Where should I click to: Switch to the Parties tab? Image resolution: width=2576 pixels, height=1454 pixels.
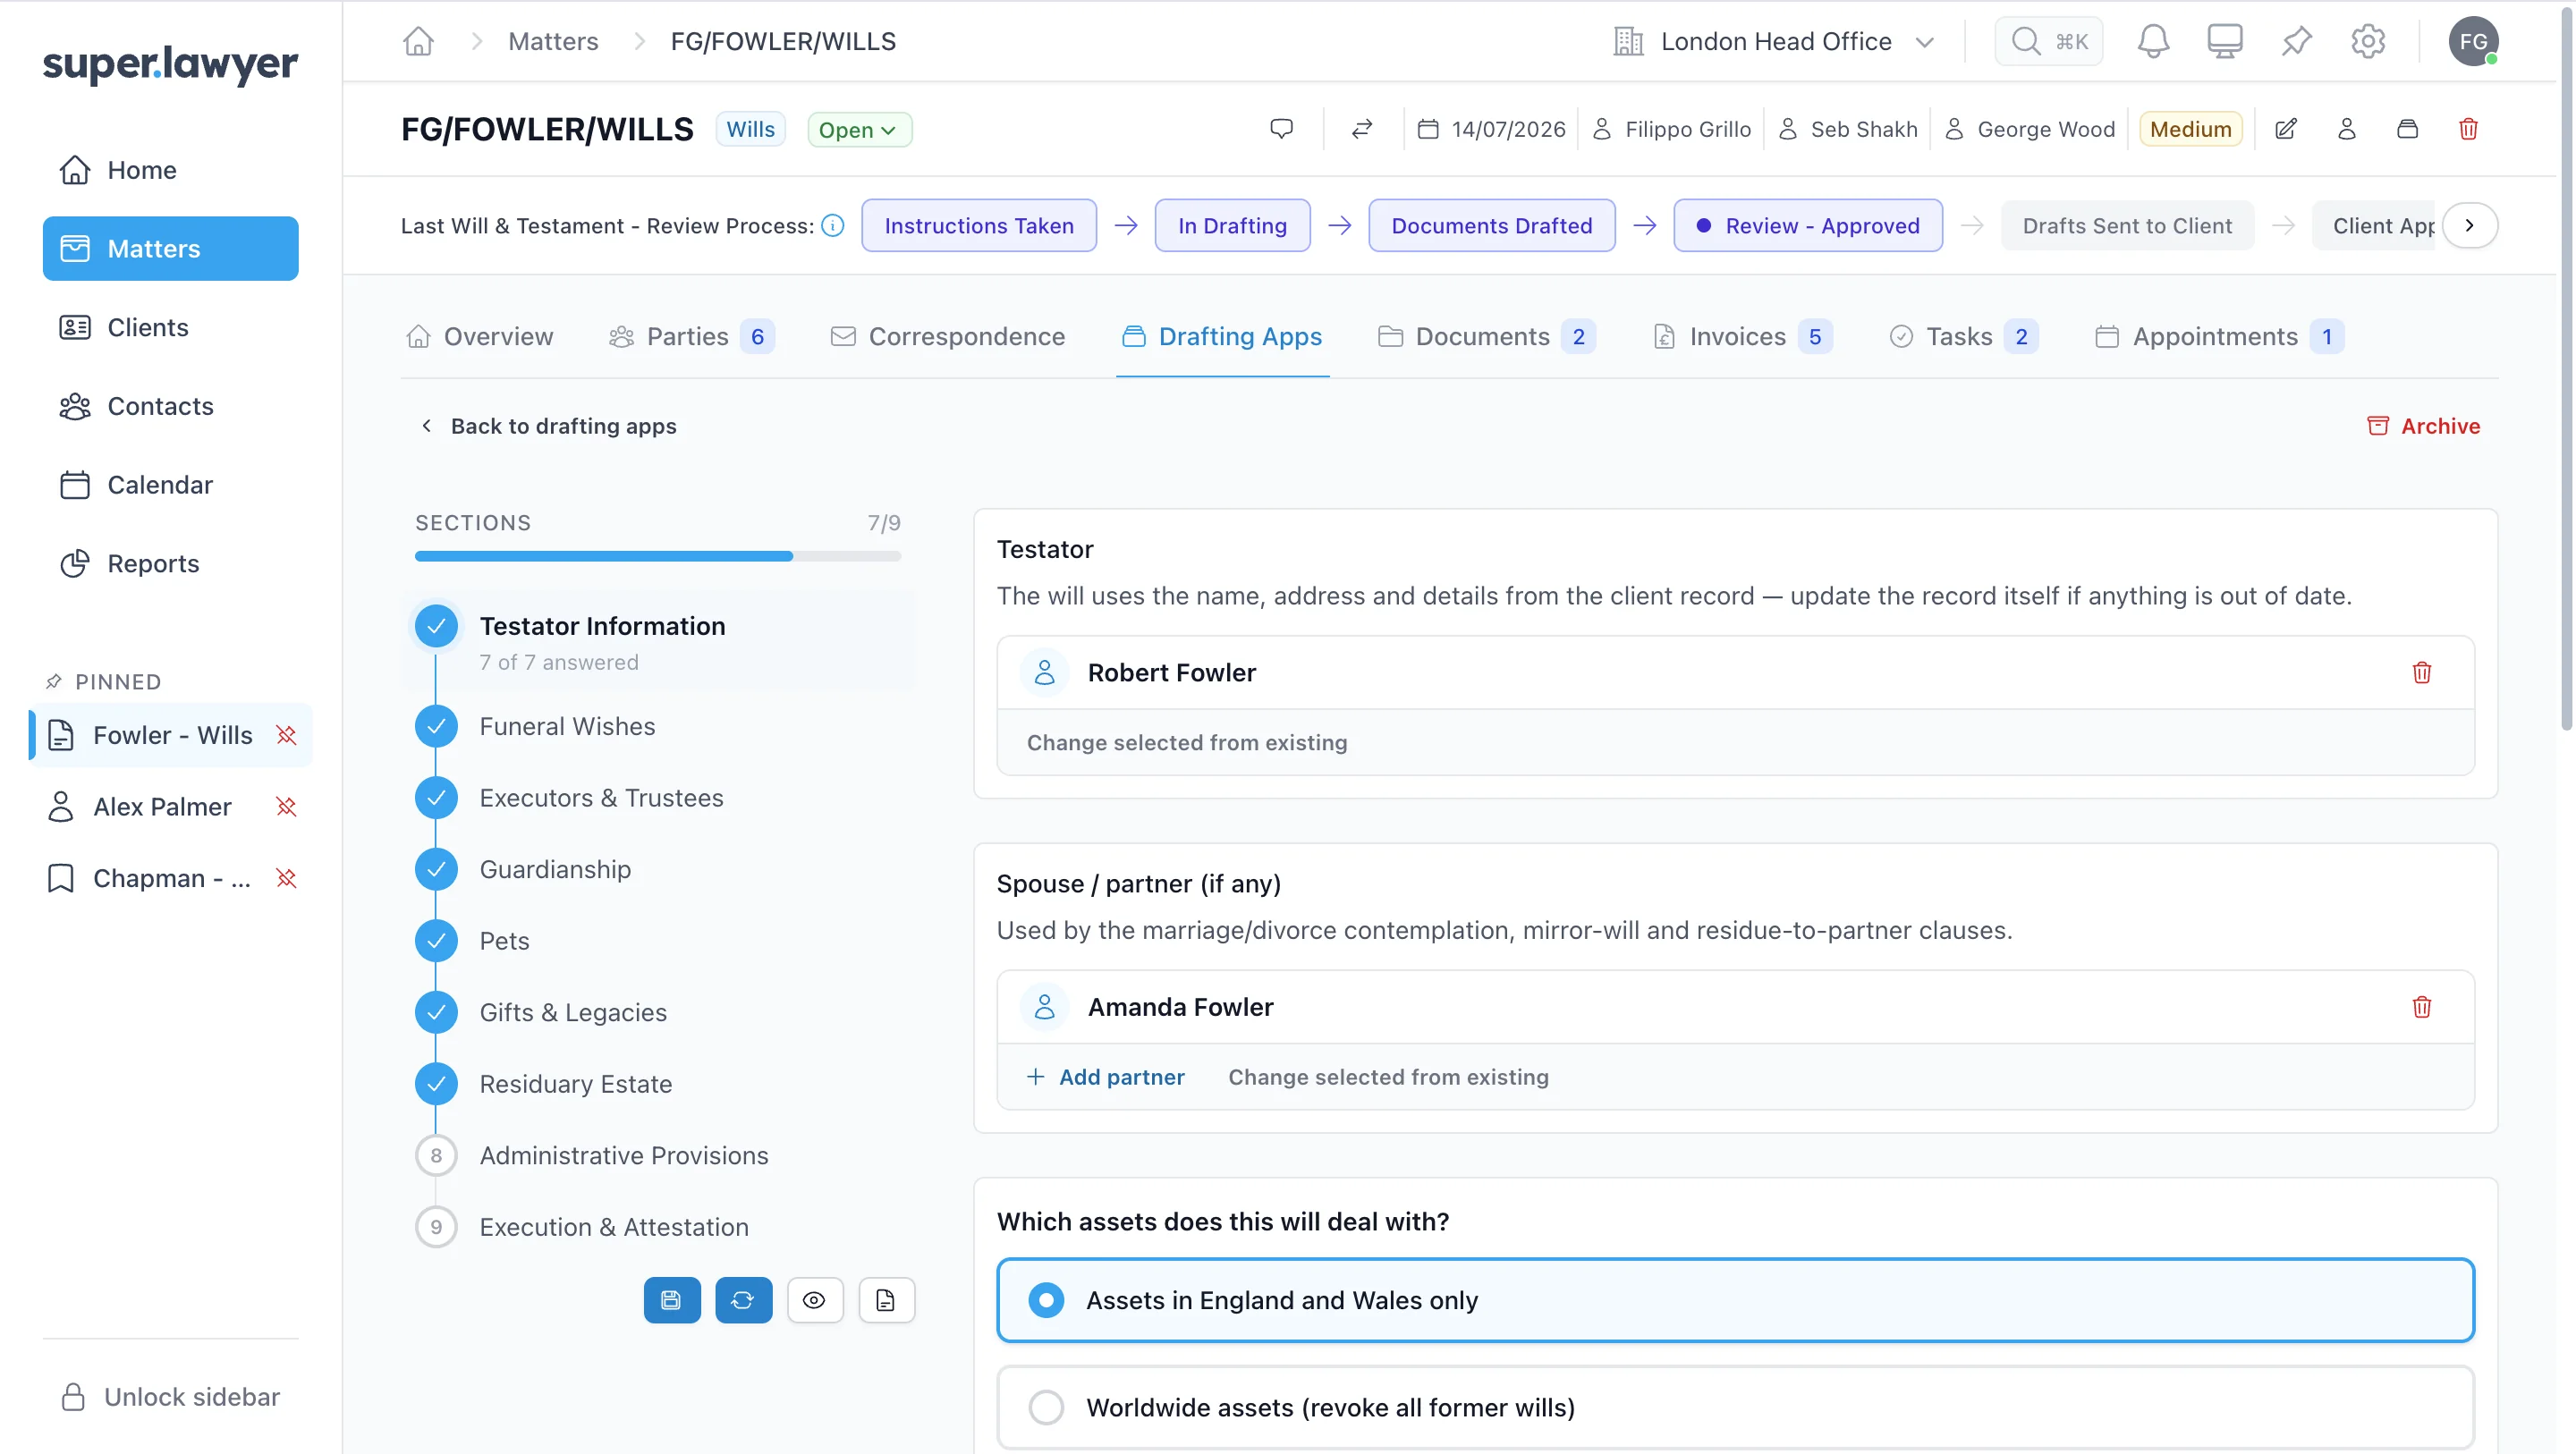(691, 337)
